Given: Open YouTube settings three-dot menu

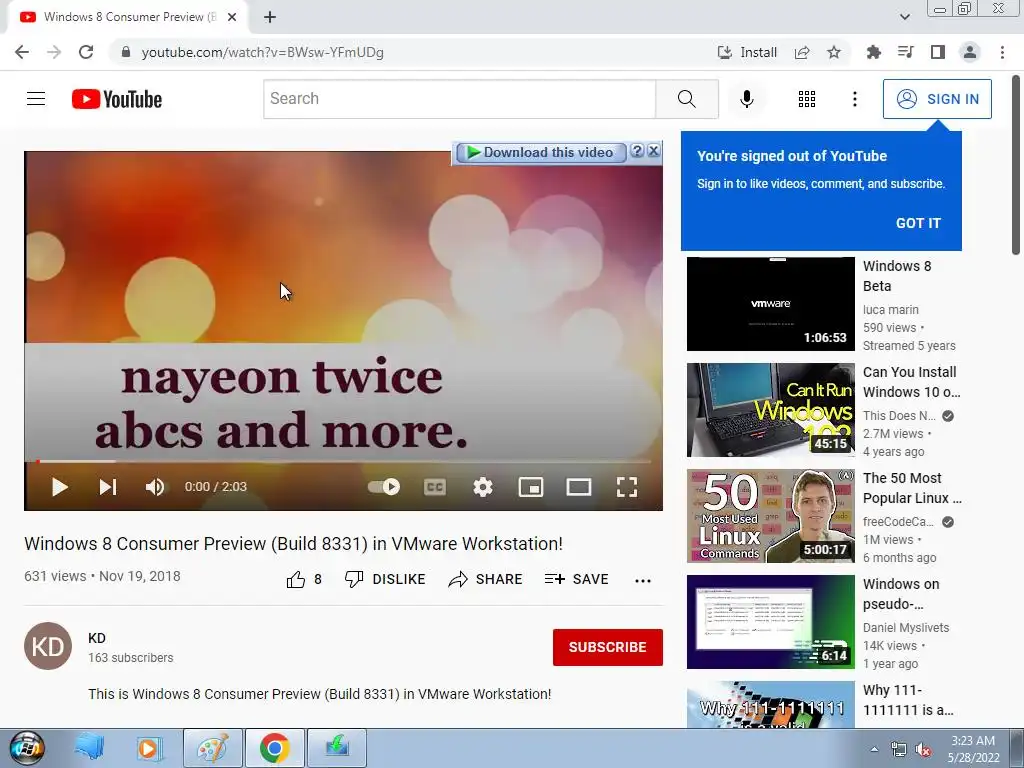Looking at the screenshot, I should point(854,99).
